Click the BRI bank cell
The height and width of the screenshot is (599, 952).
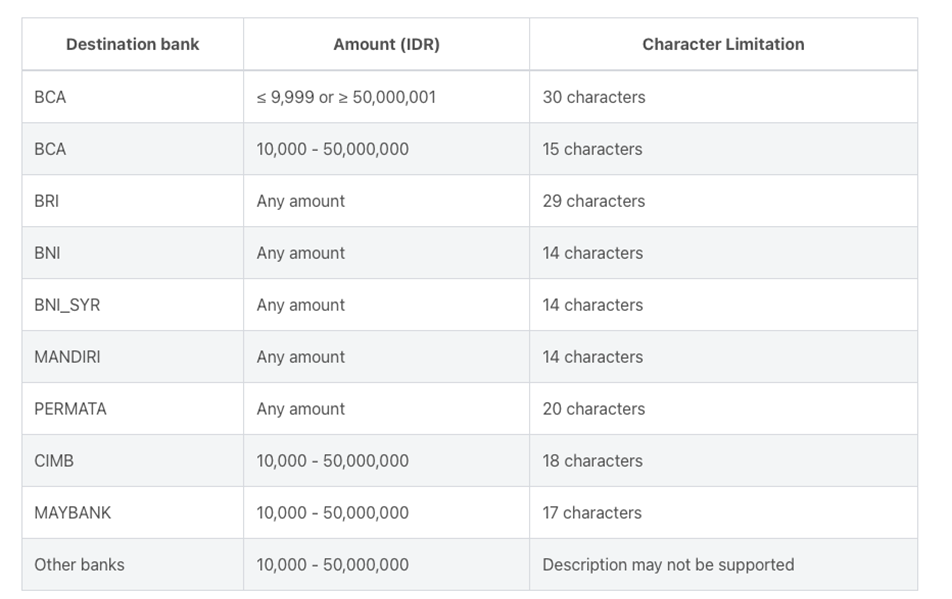(132, 201)
